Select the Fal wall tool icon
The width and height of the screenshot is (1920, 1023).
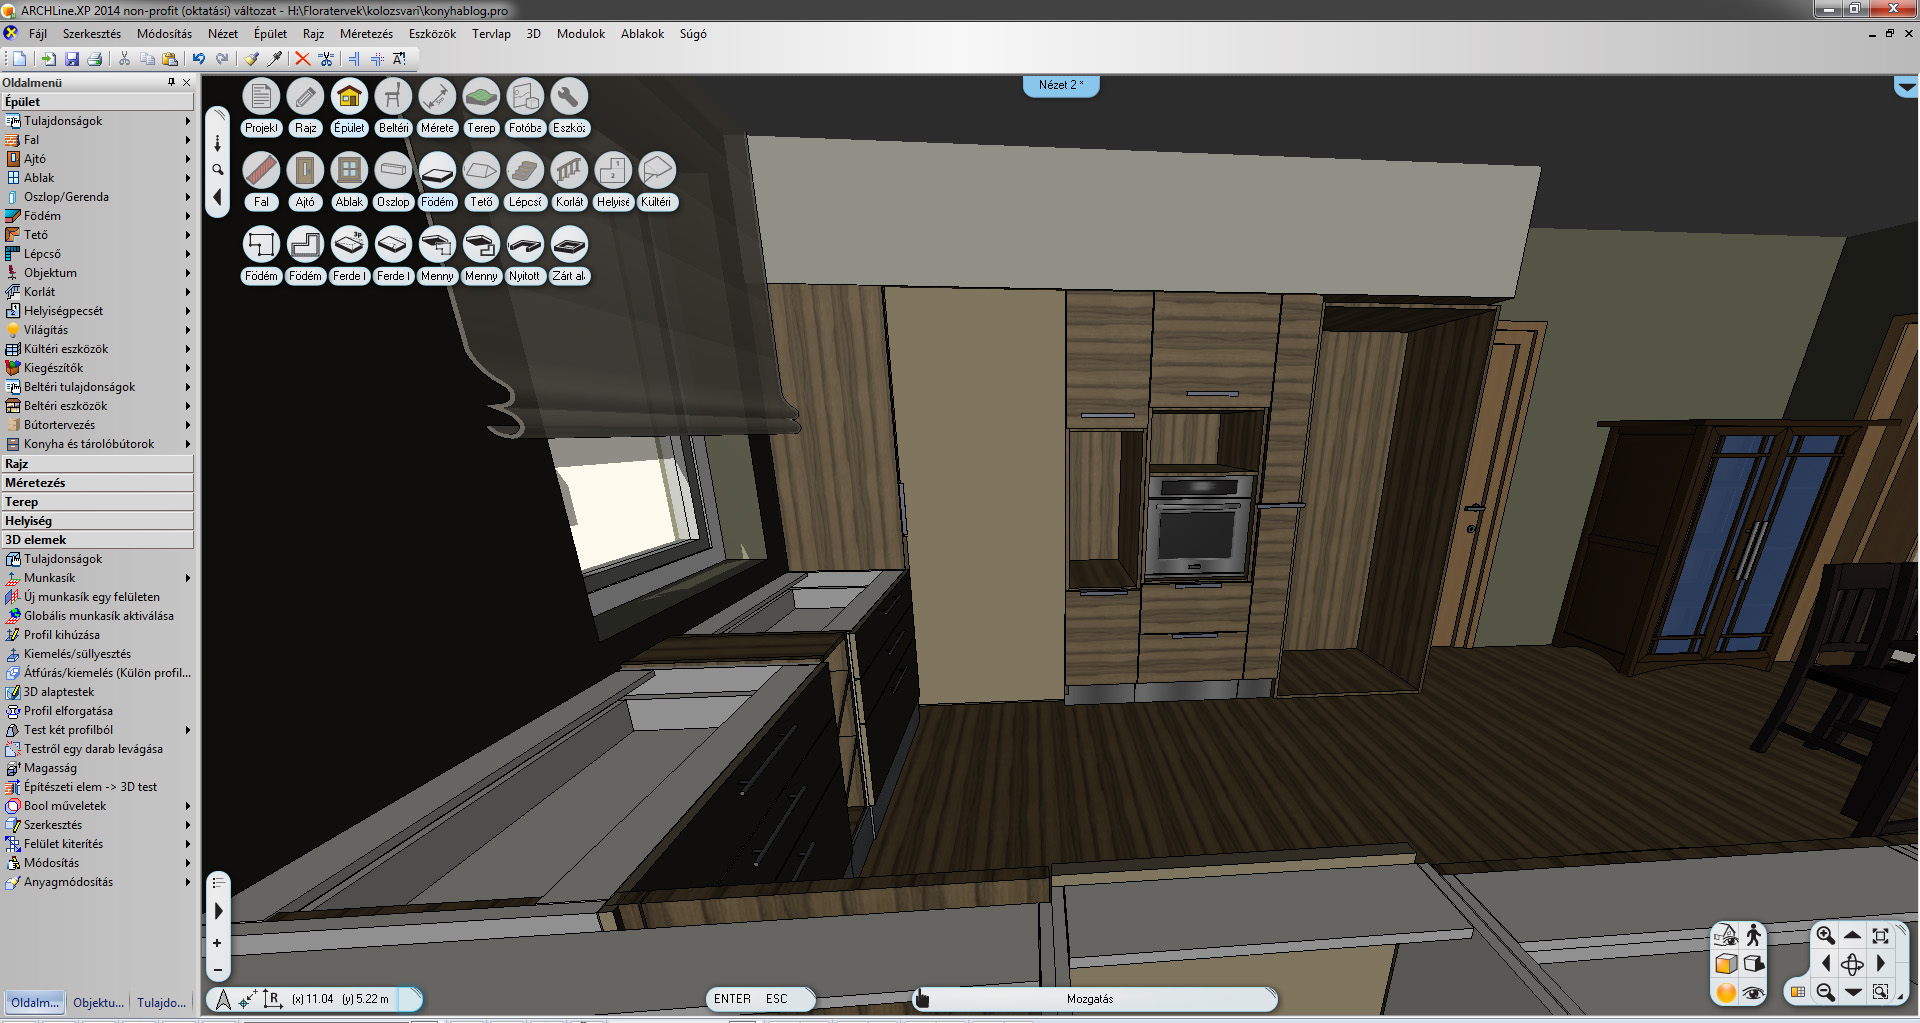click(261, 171)
